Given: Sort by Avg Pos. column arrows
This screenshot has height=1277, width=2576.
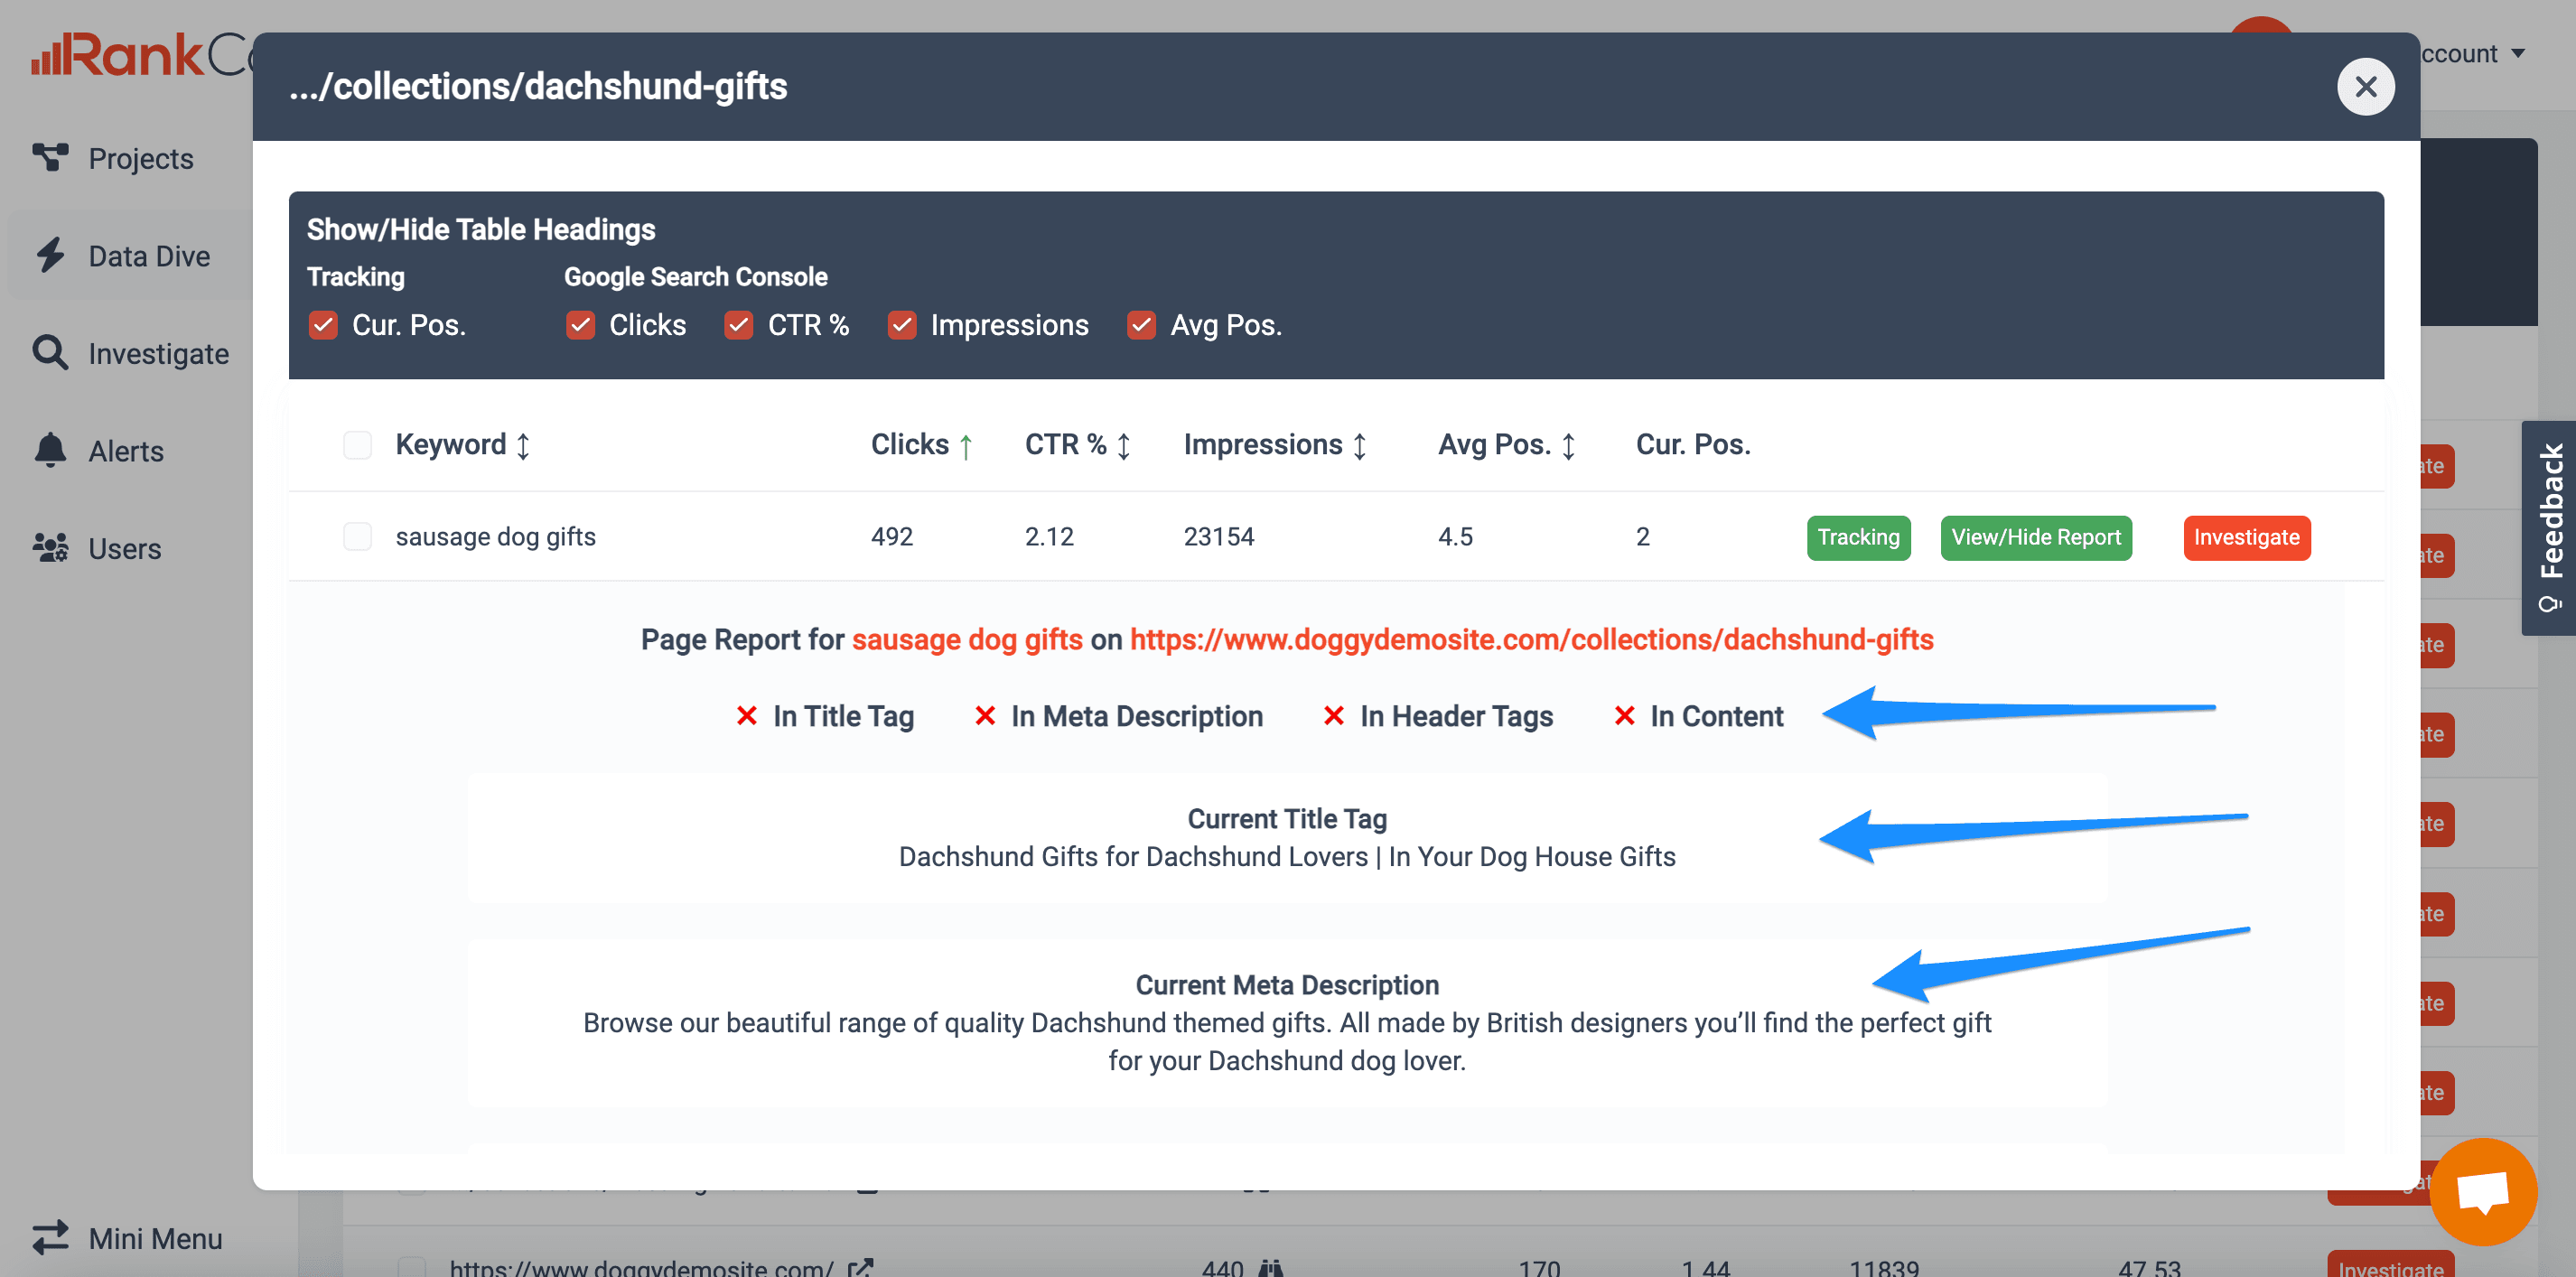Looking at the screenshot, I should click(x=1568, y=446).
